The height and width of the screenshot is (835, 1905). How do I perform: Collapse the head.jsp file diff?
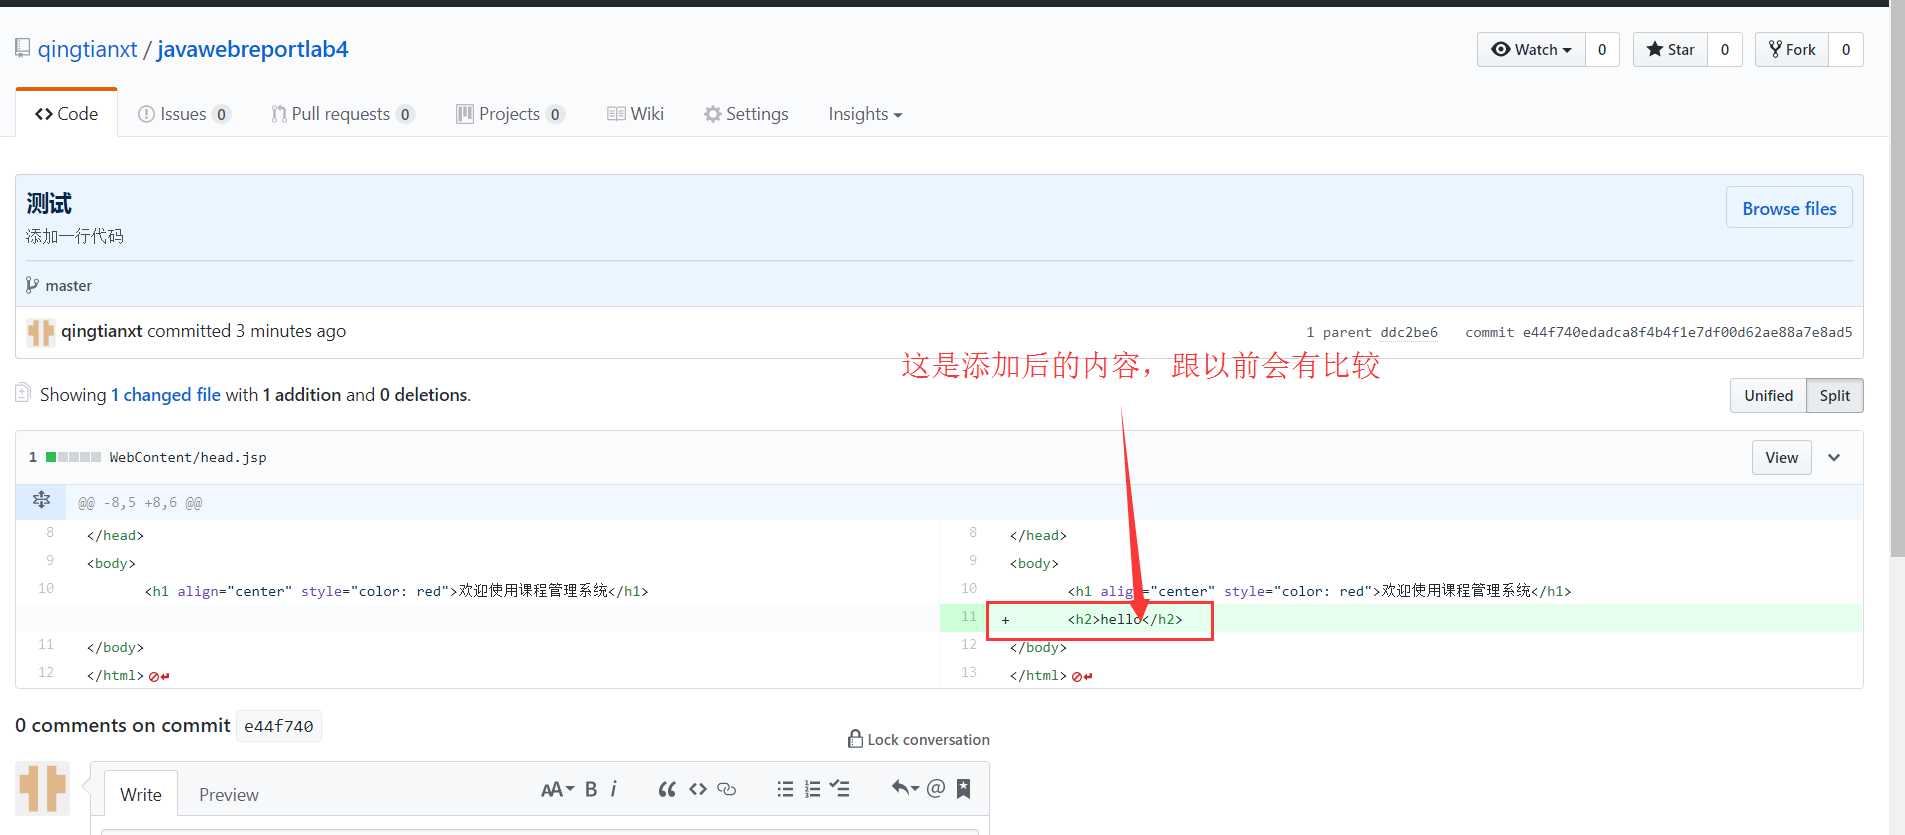(1834, 457)
